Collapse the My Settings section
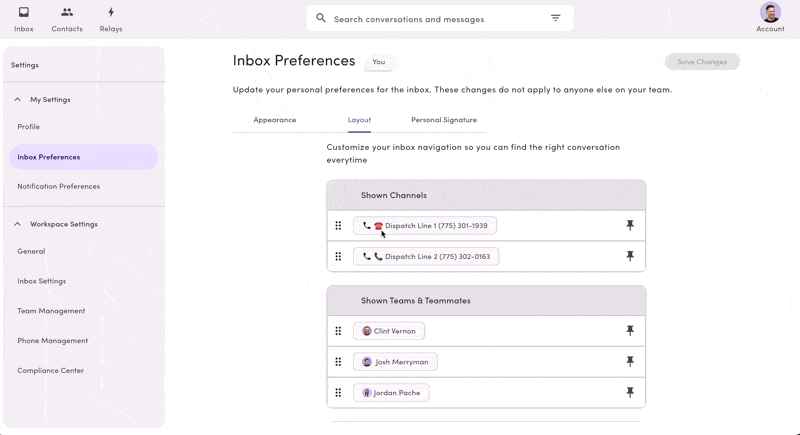 17,99
